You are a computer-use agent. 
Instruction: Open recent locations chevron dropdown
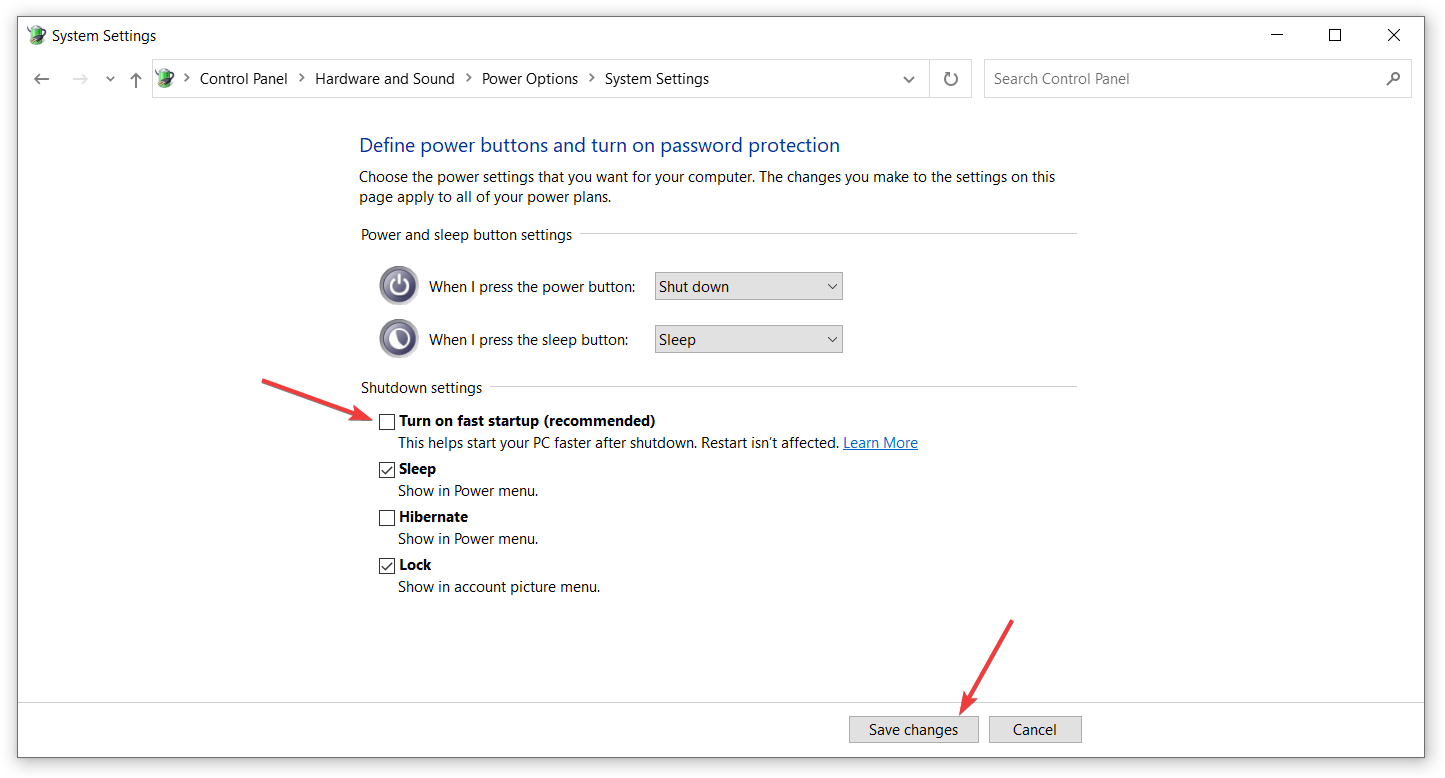point(110,79)
